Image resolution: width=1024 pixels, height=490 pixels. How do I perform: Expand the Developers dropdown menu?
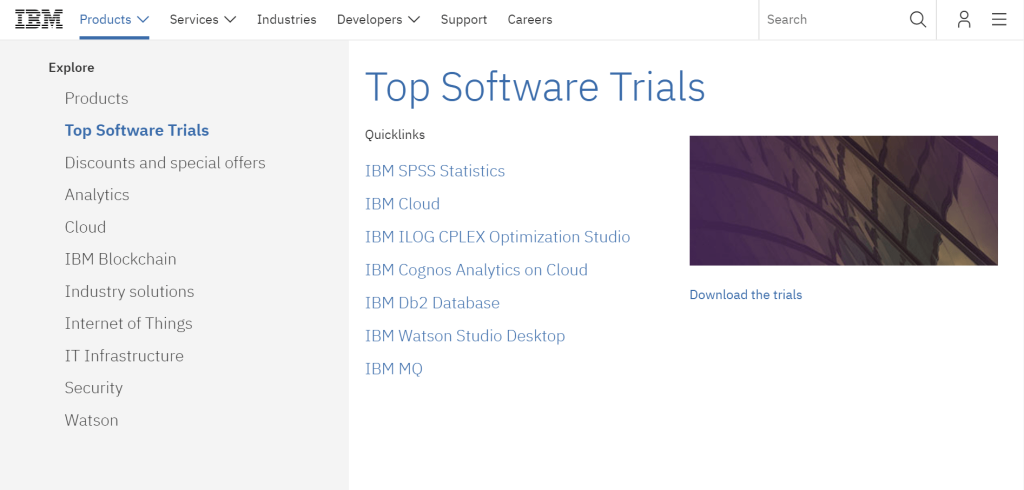coord(378,20)
